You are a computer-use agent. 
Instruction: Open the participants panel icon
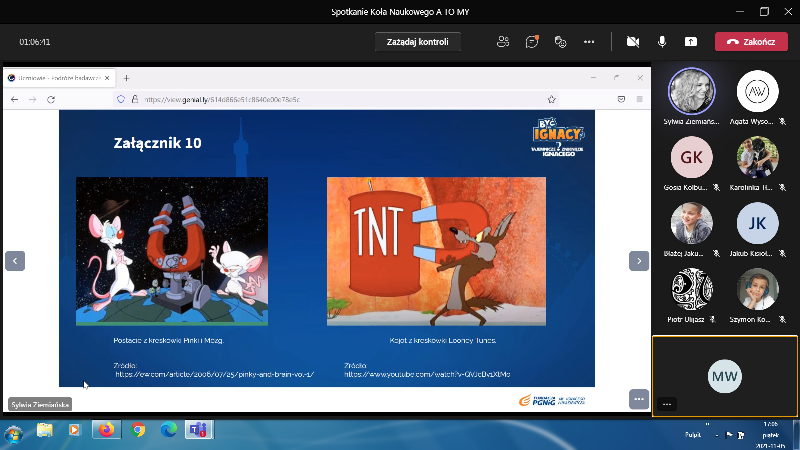[503, 42]
